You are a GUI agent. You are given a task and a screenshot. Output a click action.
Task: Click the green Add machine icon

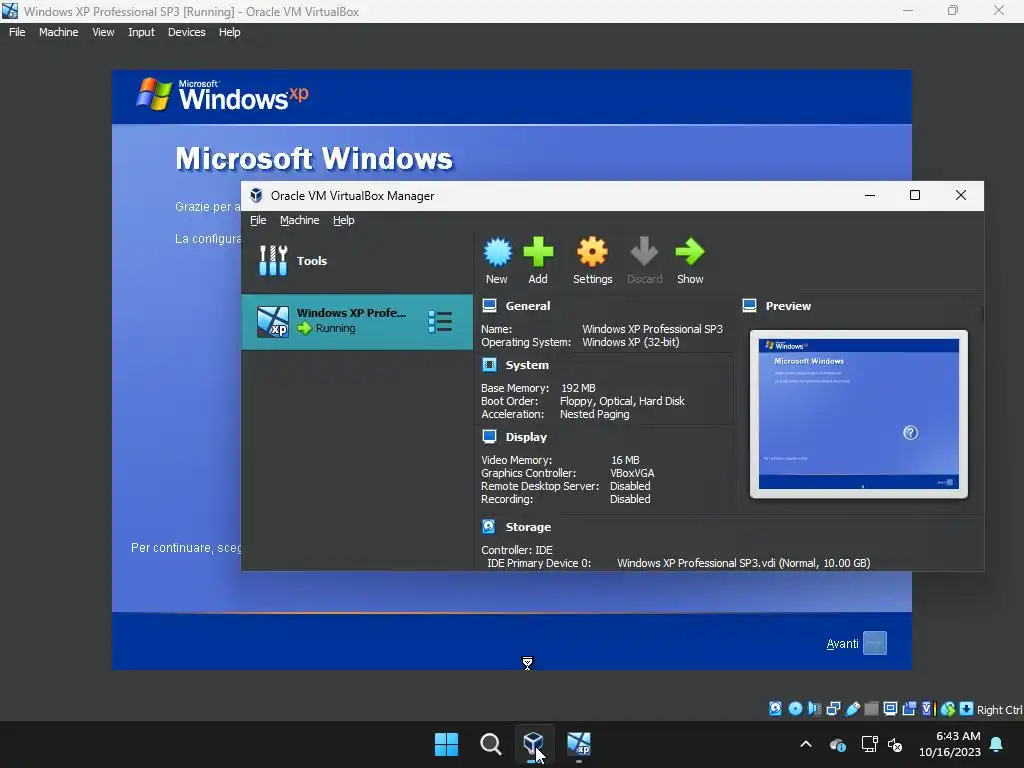click(538, 252)
